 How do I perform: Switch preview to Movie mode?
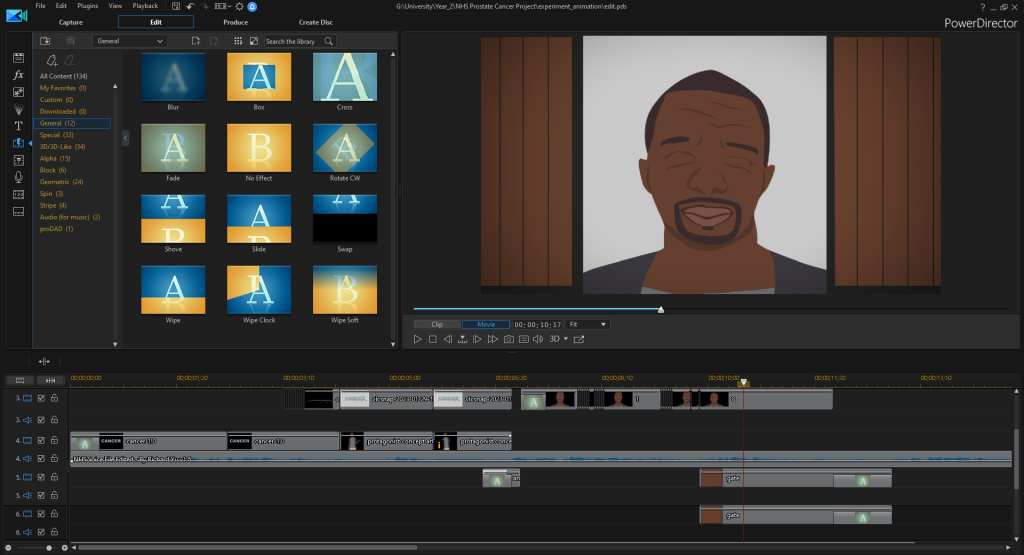pyautogui.click(x=486, y=325)
